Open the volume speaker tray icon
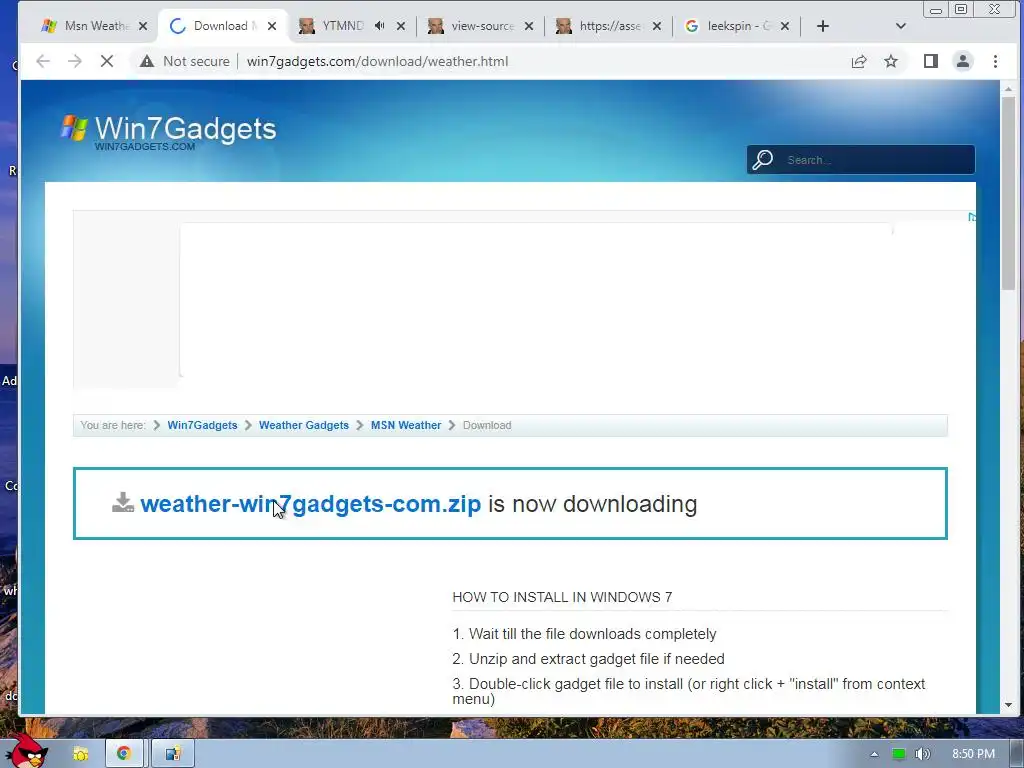Screen dimensions: 1024x768 click(x=922, y=754)
